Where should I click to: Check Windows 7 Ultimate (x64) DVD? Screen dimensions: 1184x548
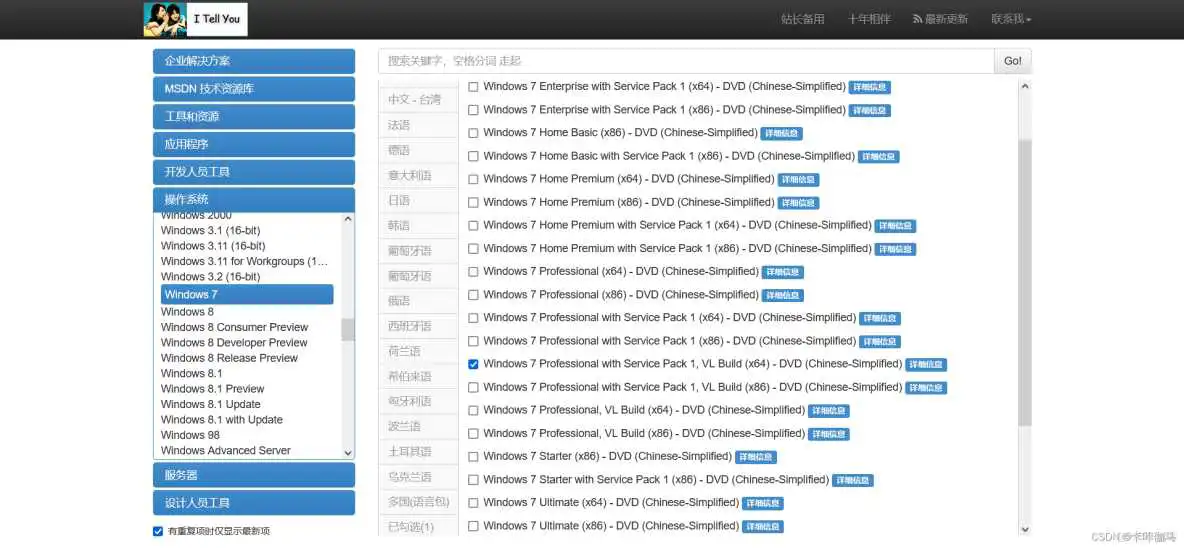473,503
